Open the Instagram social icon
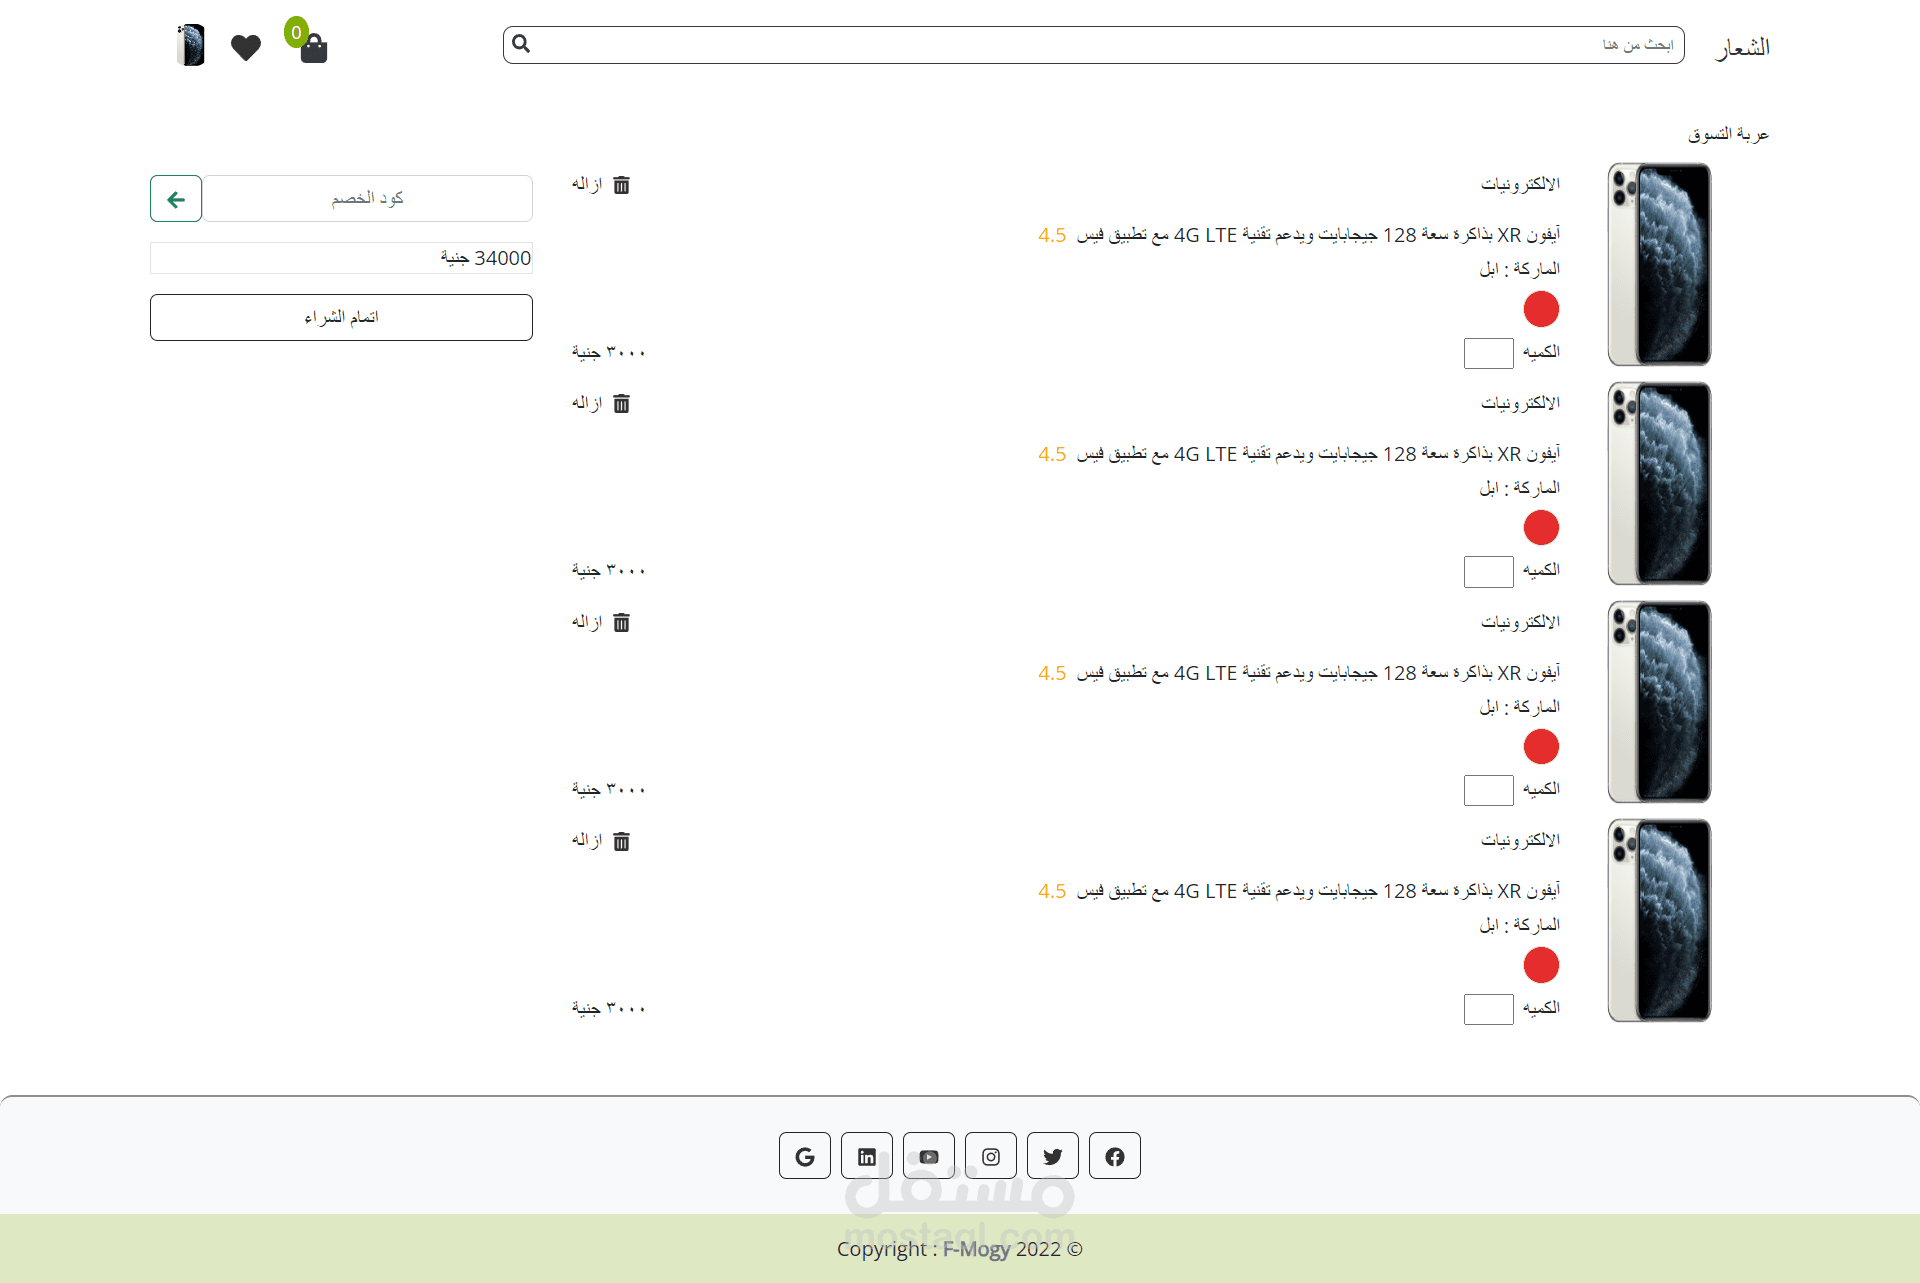This screenshot has width=1920, height=1283. (x=990, y=1156)
